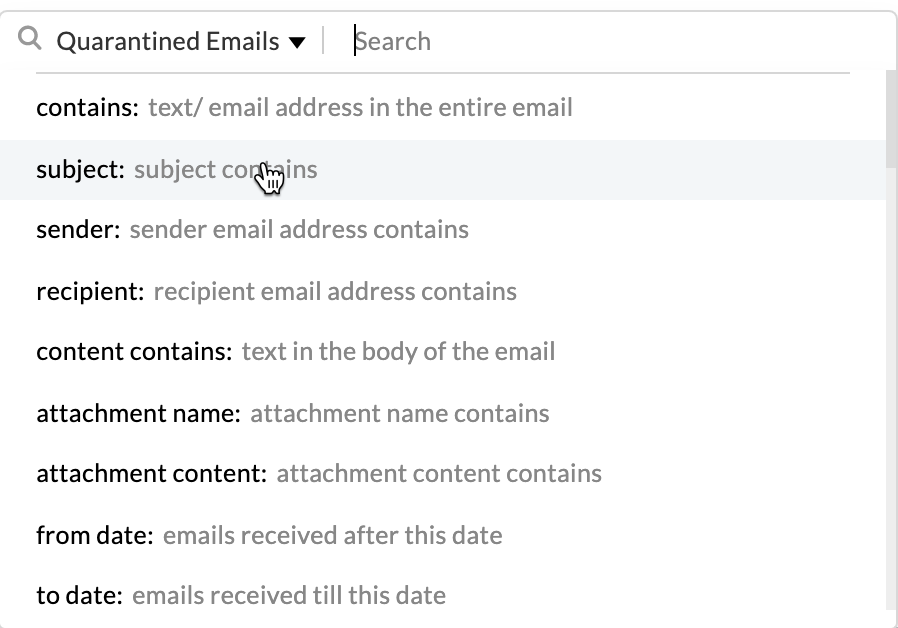This screenshot has height=628, width=898.
Task: Click 'emails received after this date' hint
Action: click(x=332, y=535)
